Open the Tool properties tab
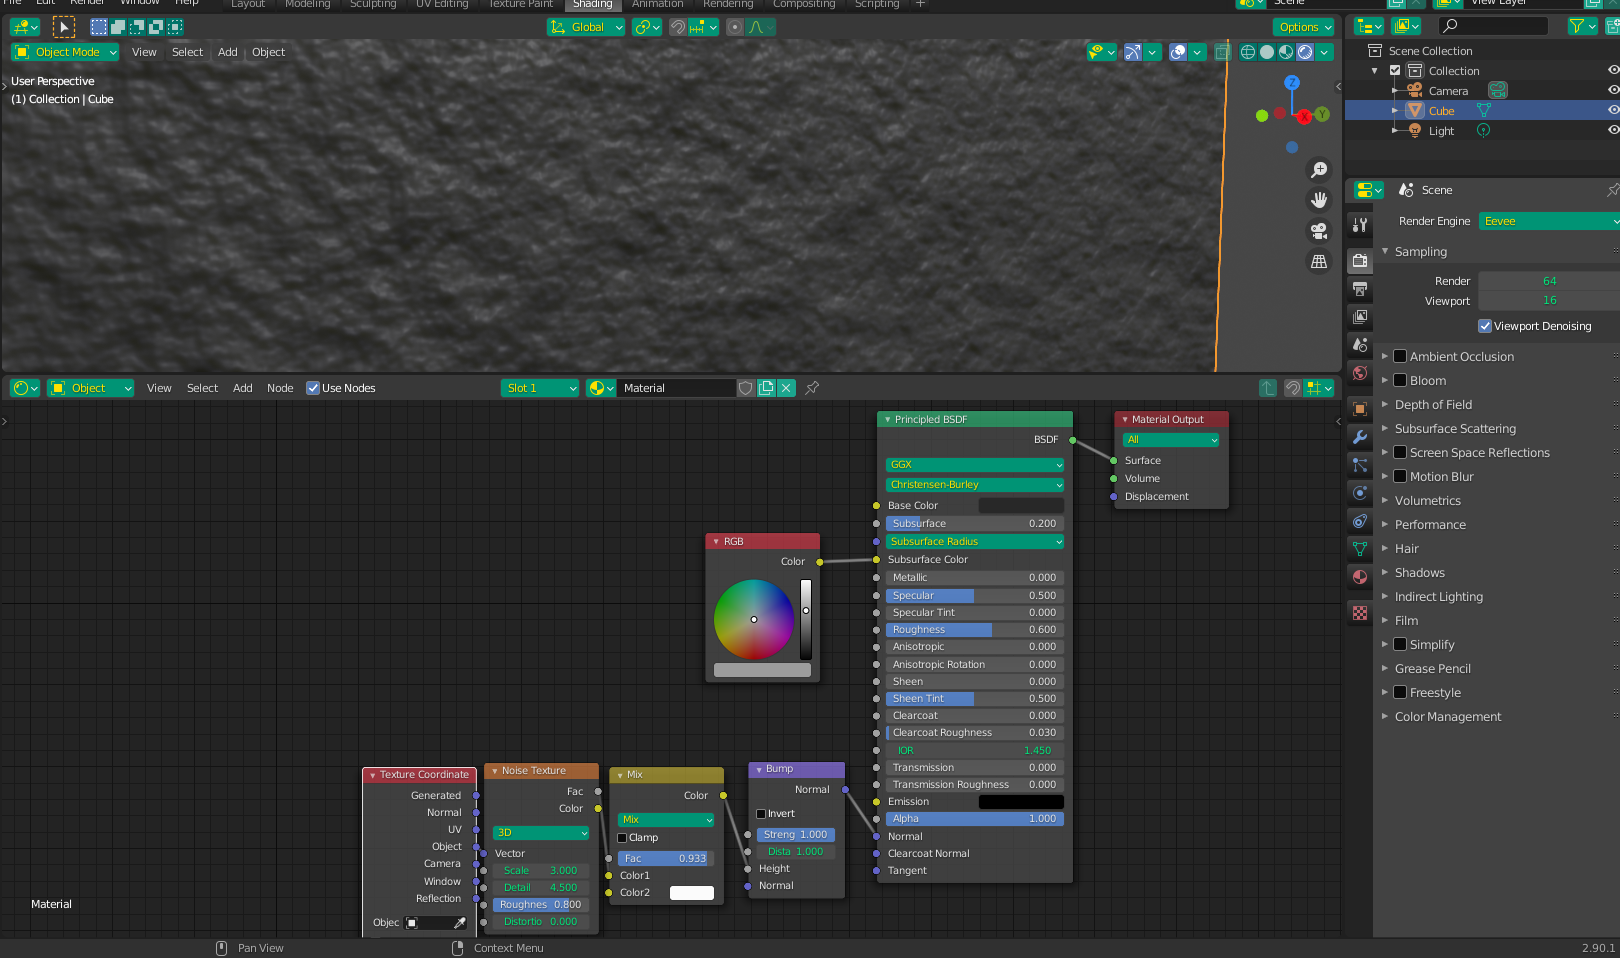The image size is (1620, 958). click(x=1360, y=225)
